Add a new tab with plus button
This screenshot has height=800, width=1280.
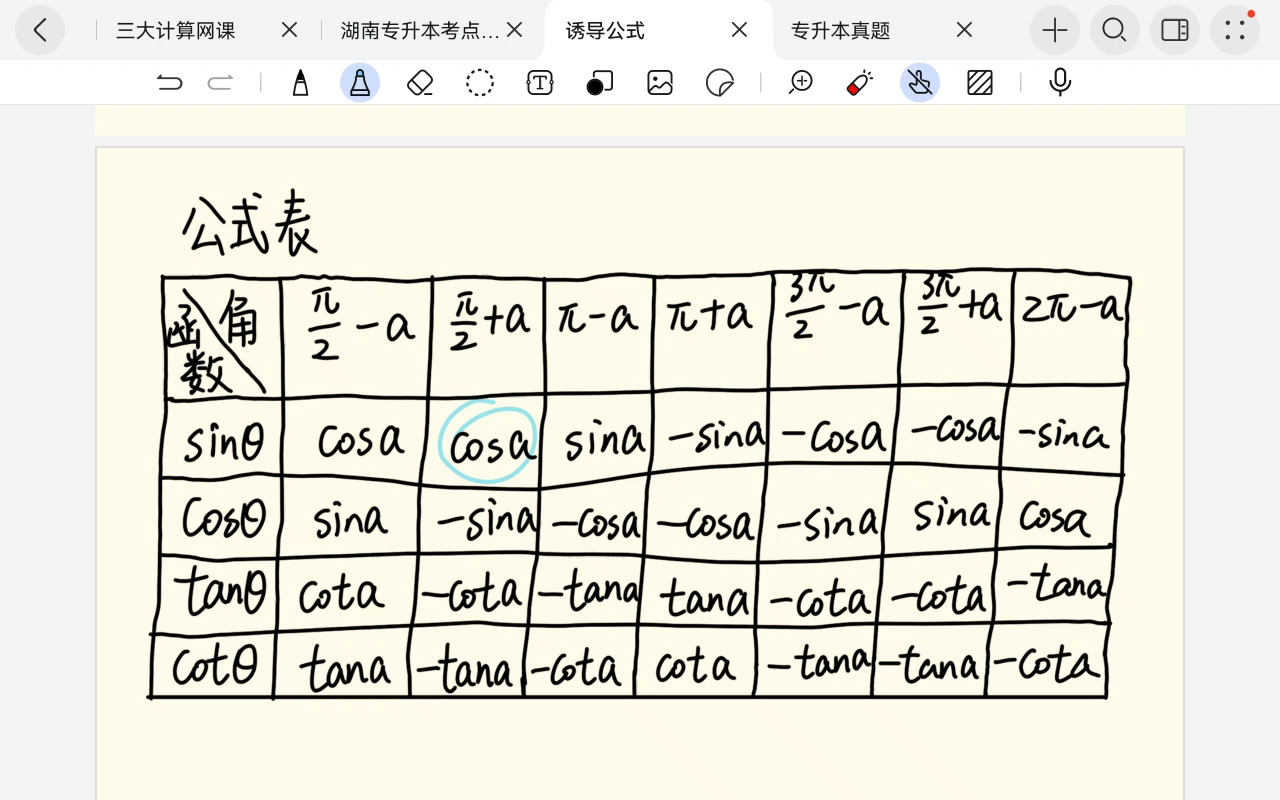pos(1055,30)
